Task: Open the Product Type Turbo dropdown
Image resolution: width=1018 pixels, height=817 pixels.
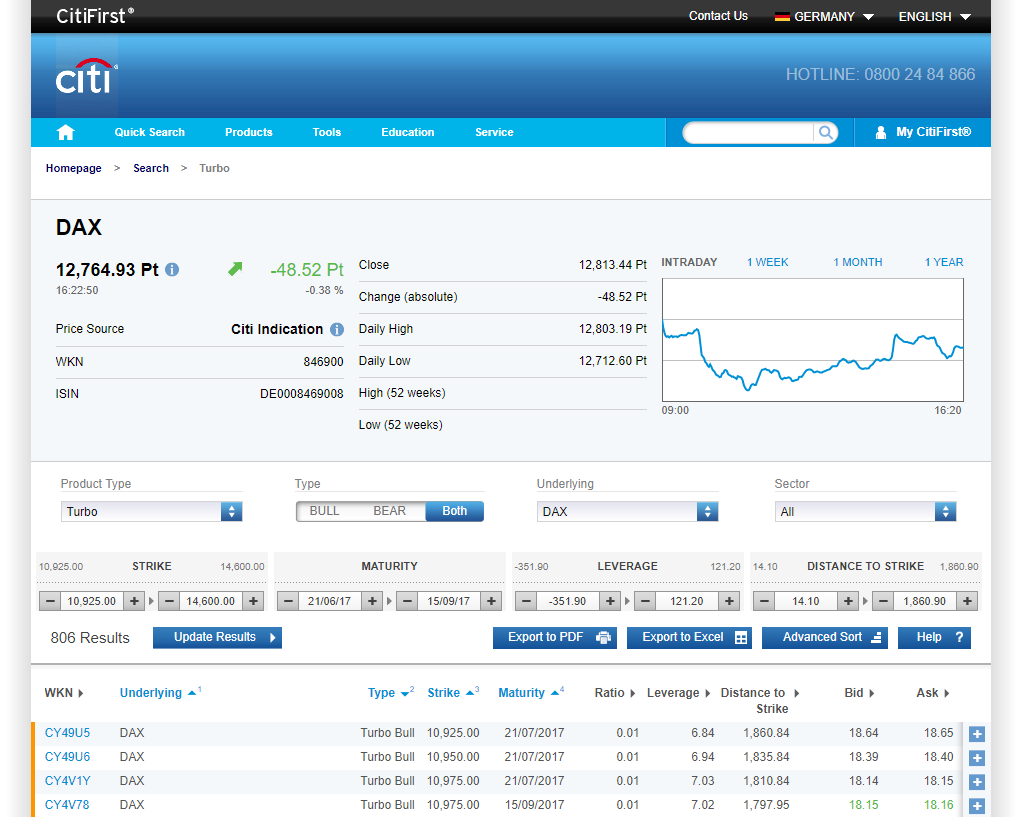Action: coord(151,512)
